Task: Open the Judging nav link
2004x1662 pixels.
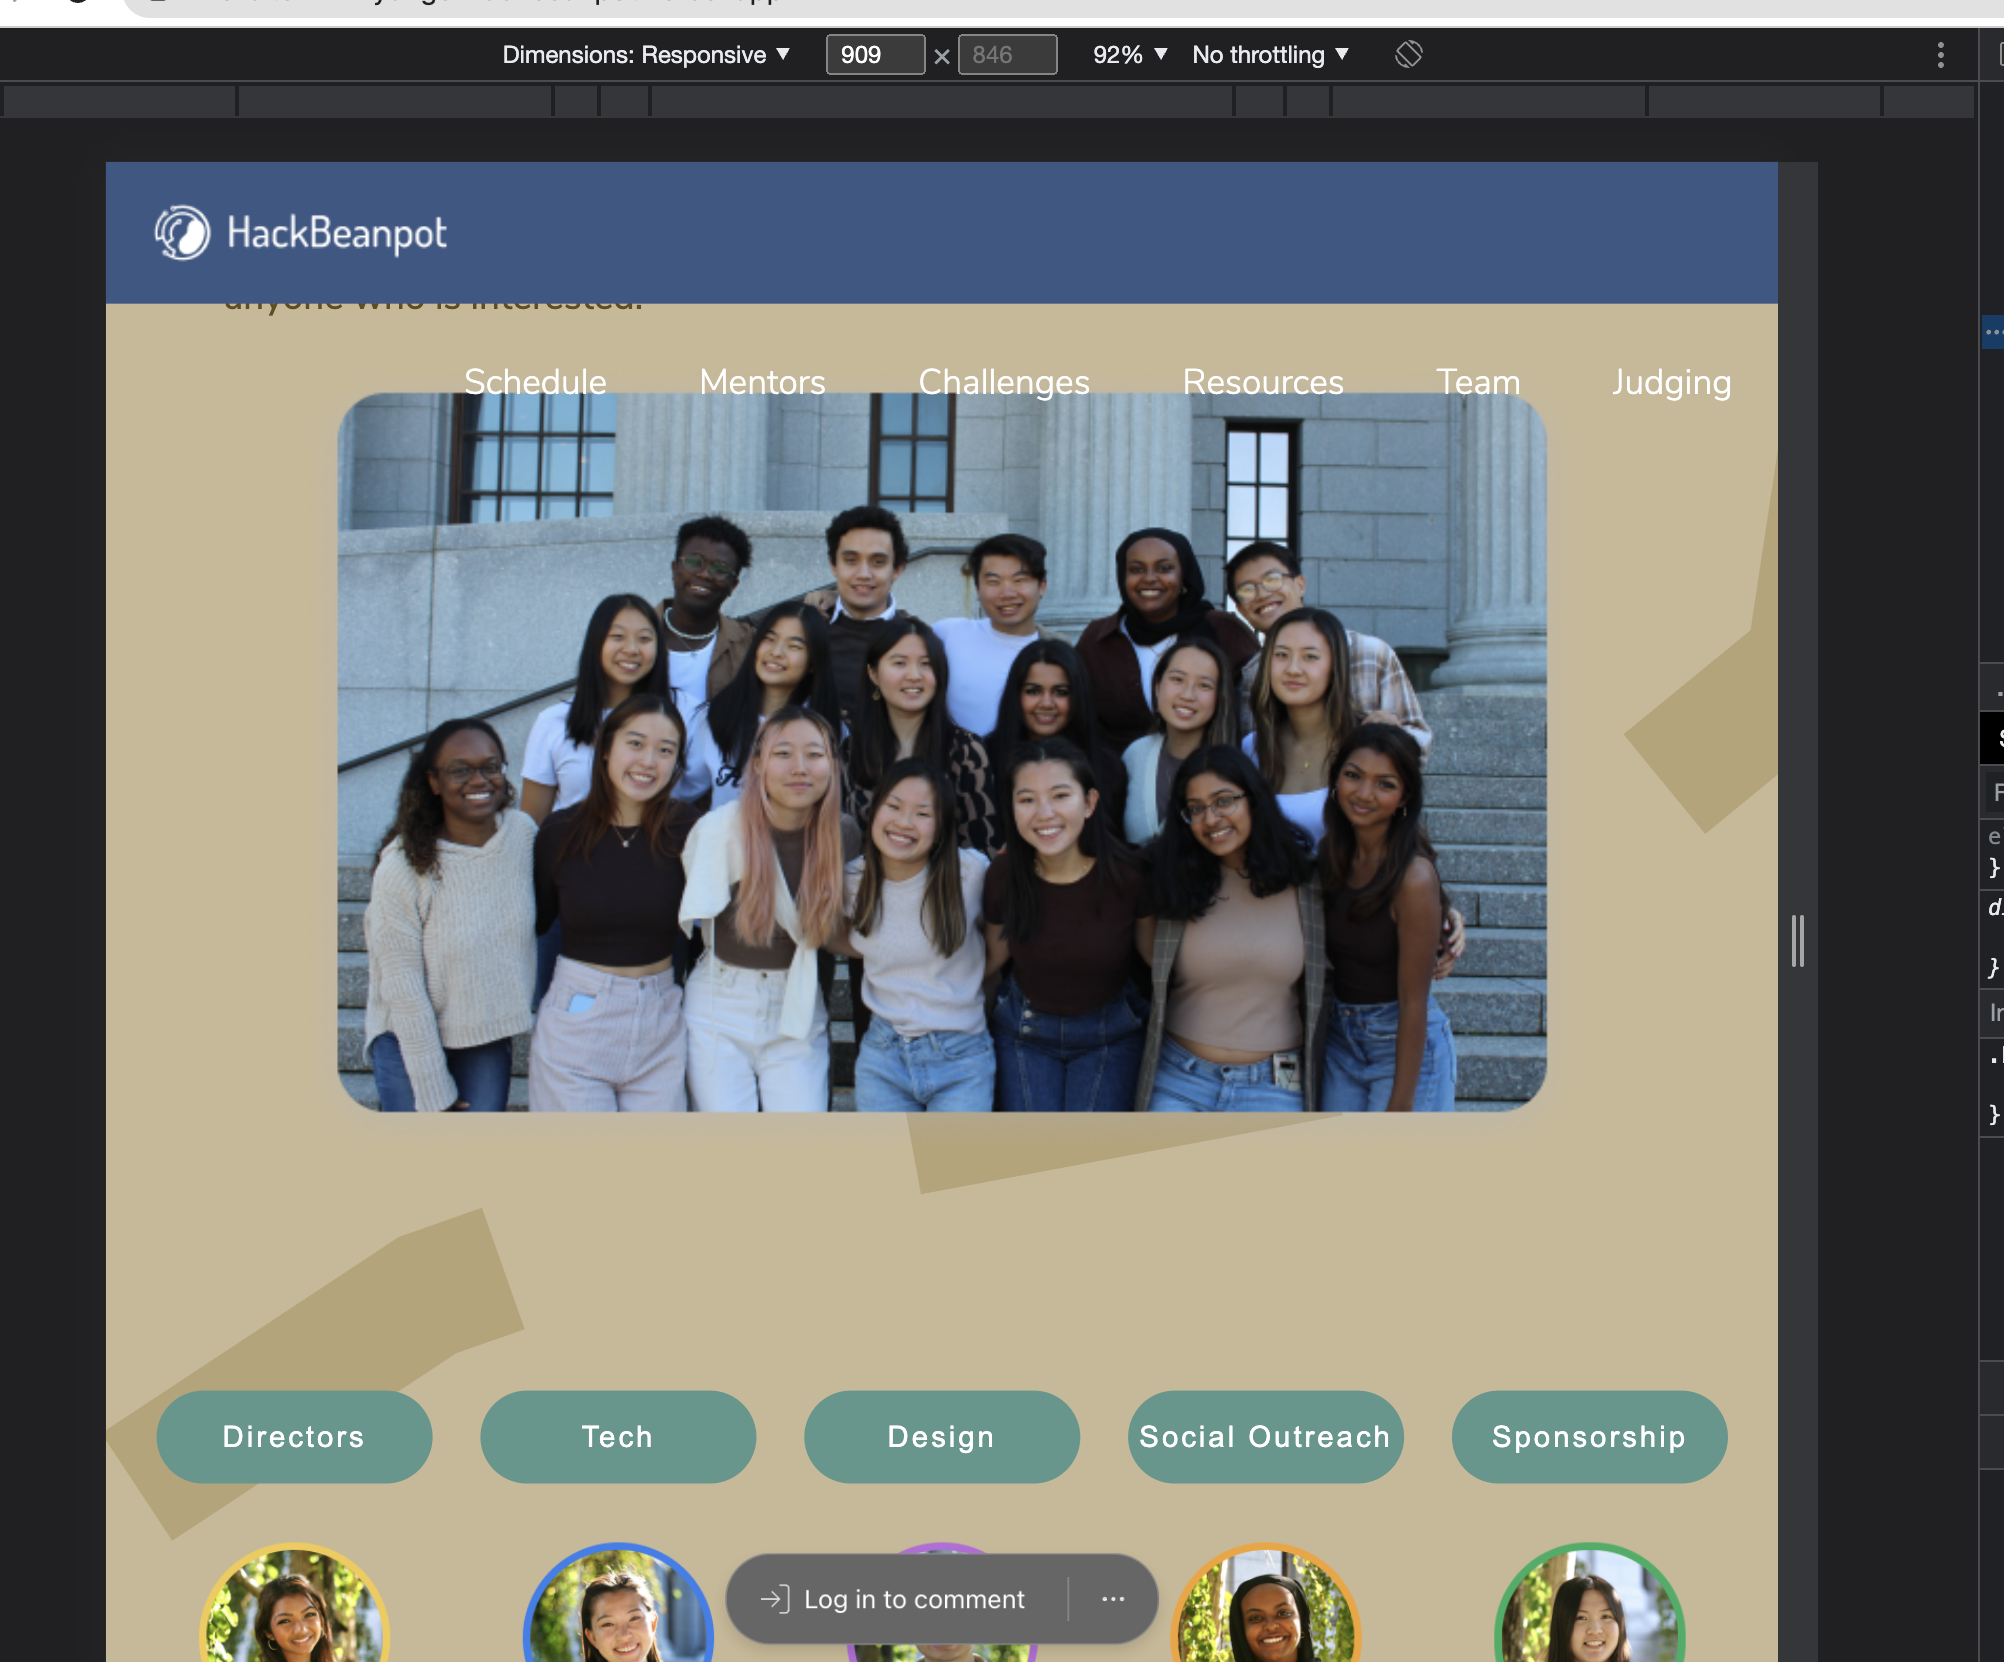Action: [1671, 382]
